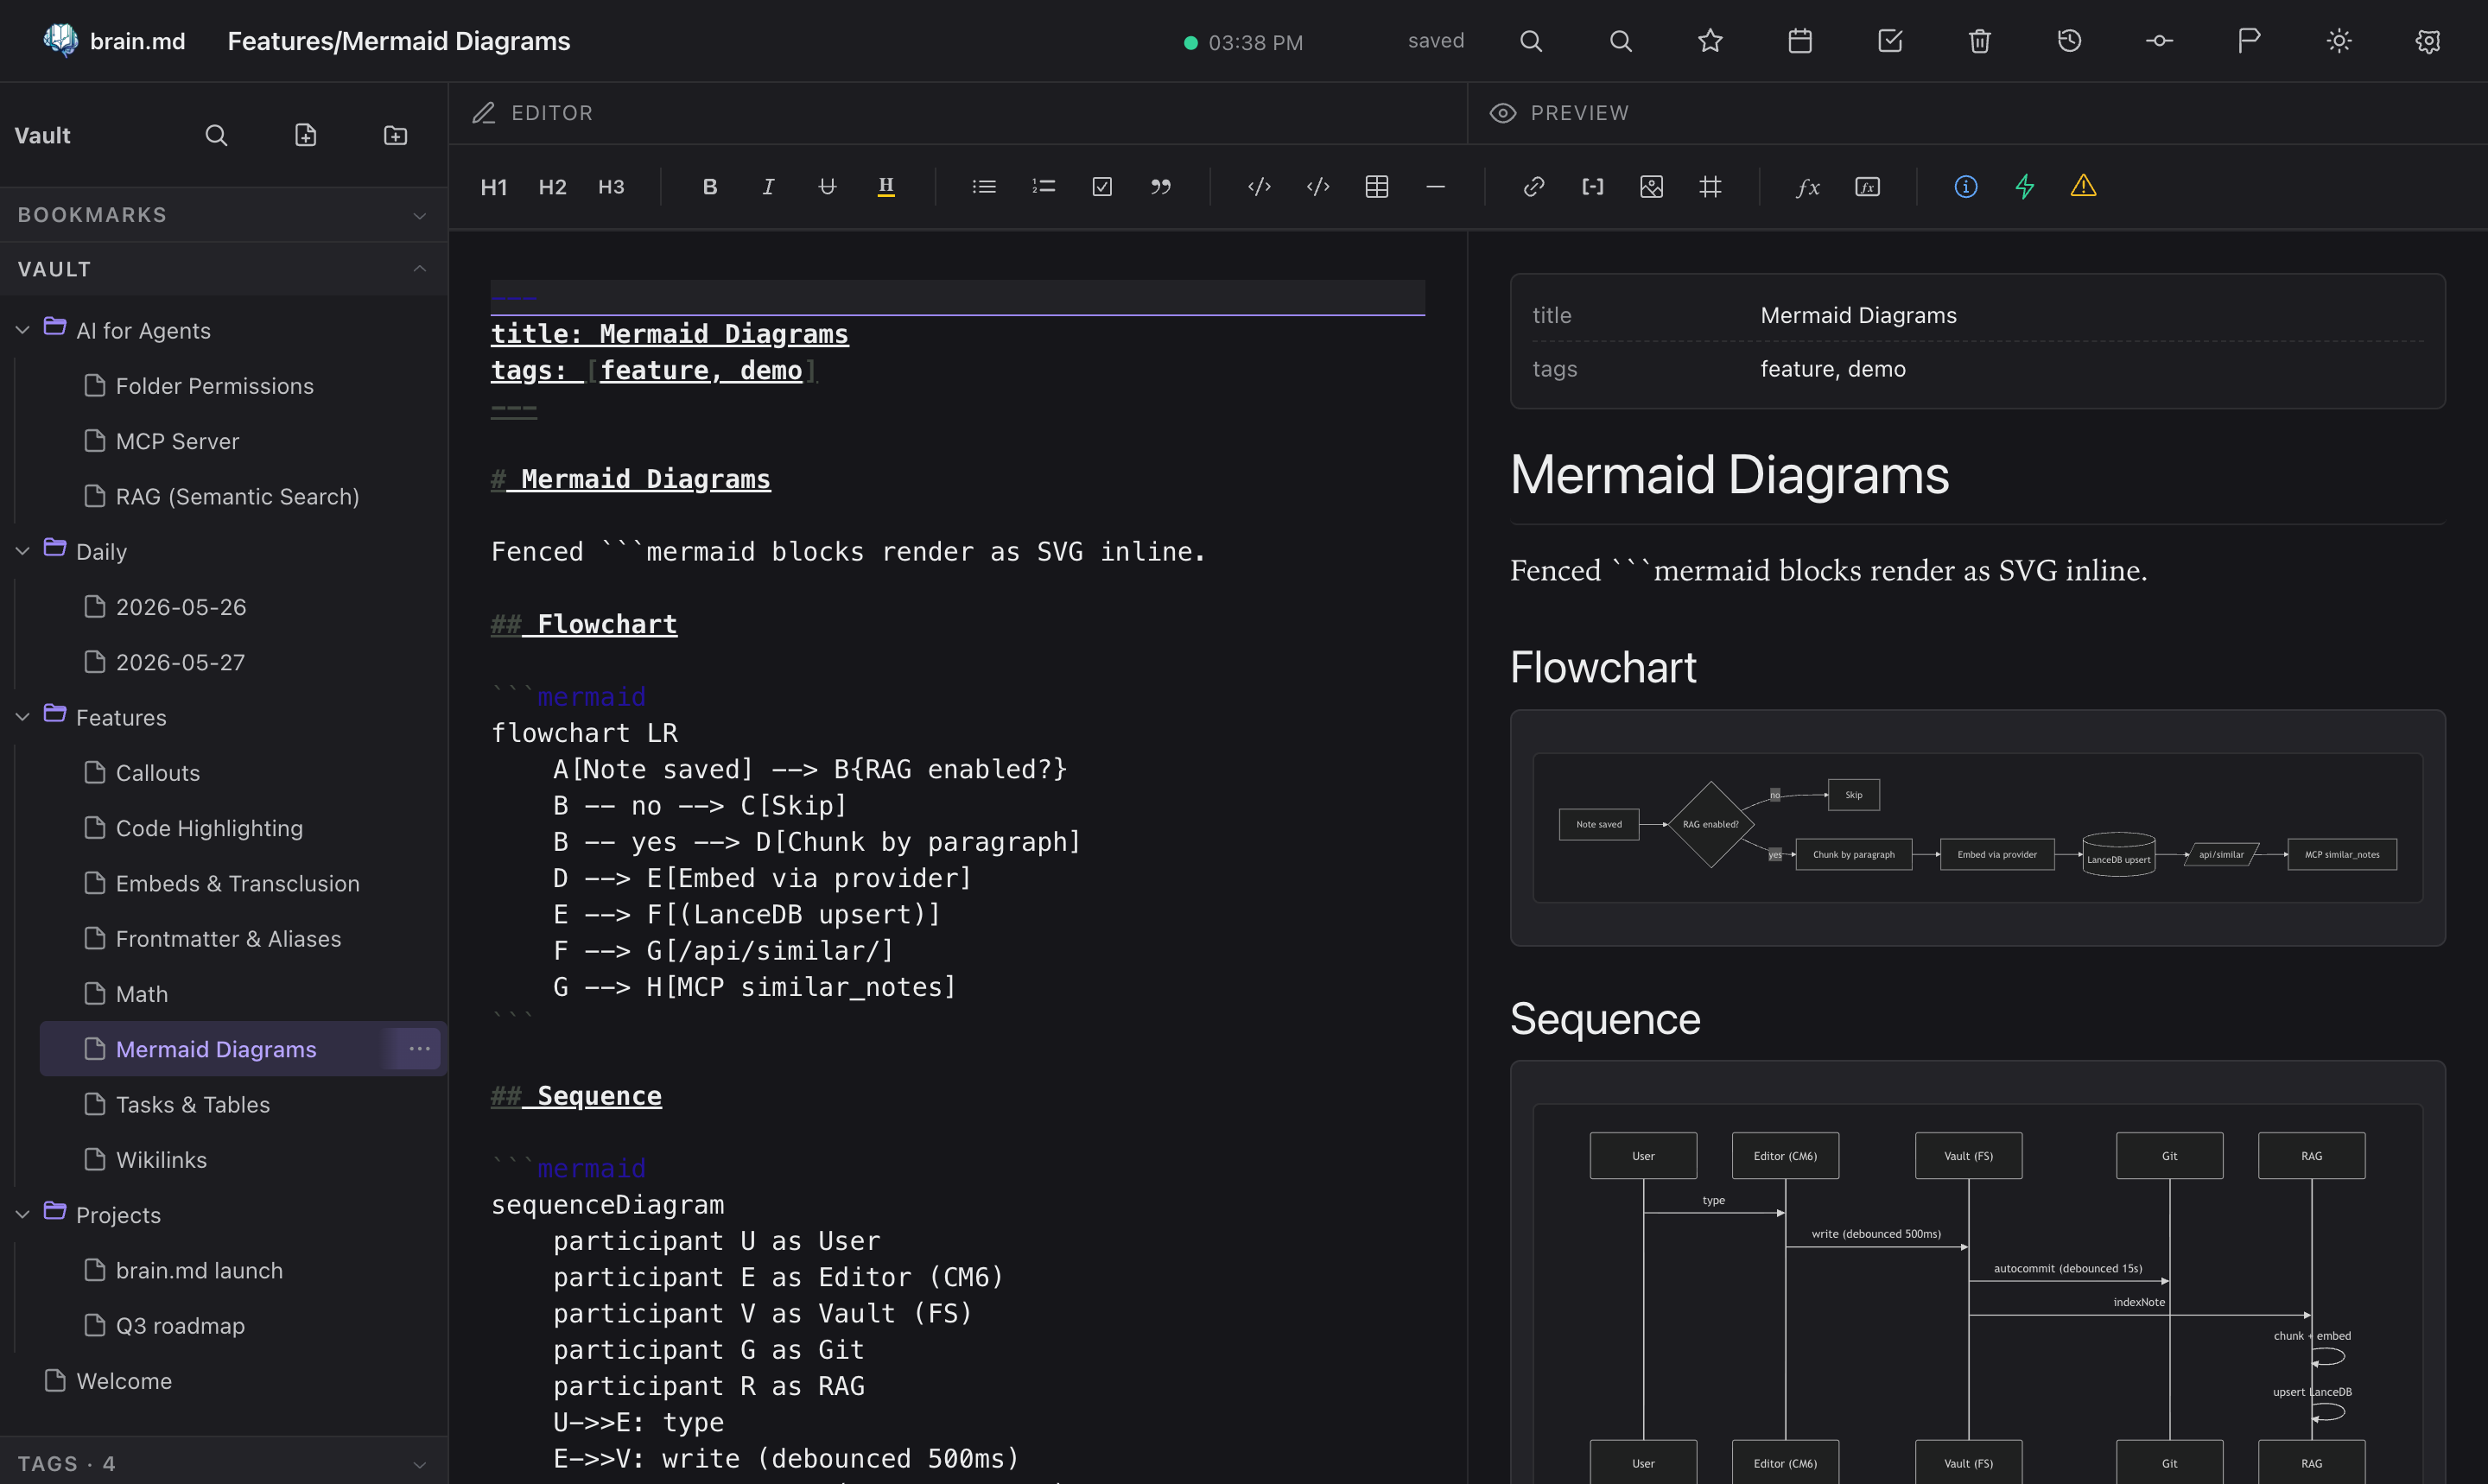Insert a numbered list

(1043, 187)
